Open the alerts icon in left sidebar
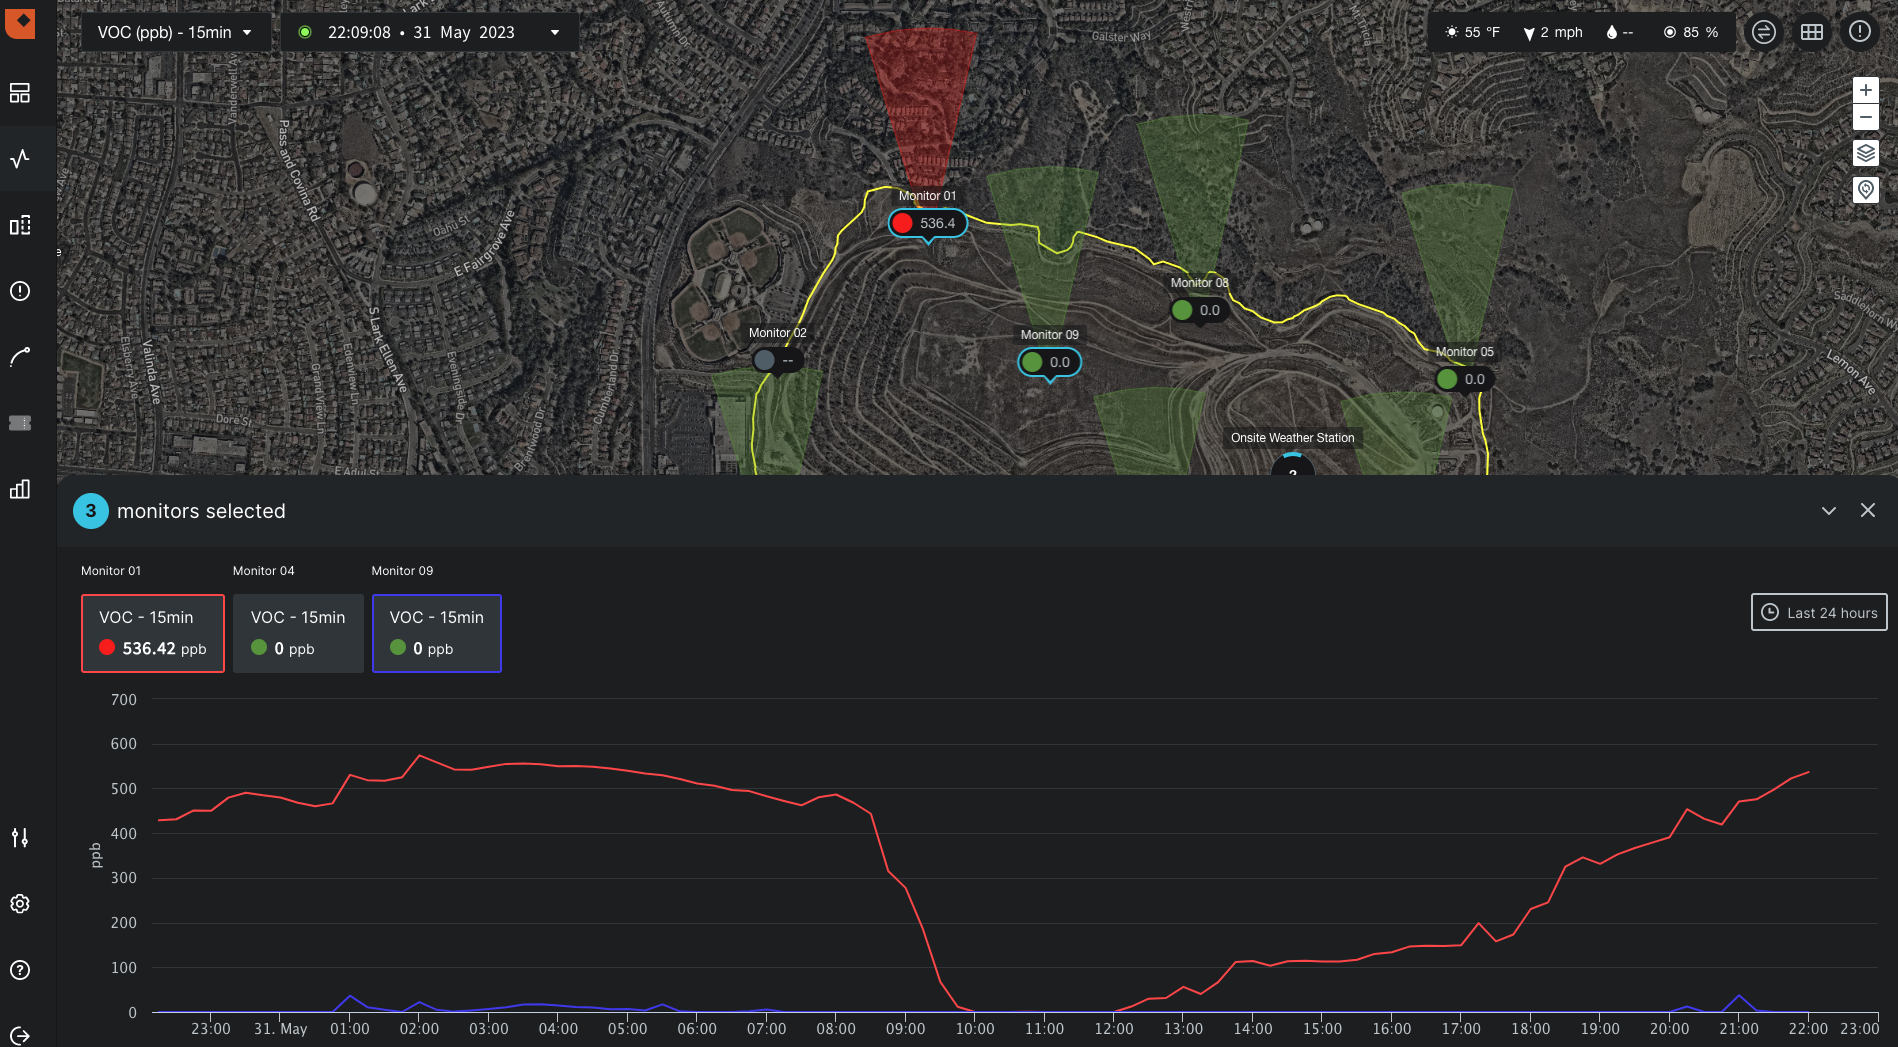 click(20, 291)
